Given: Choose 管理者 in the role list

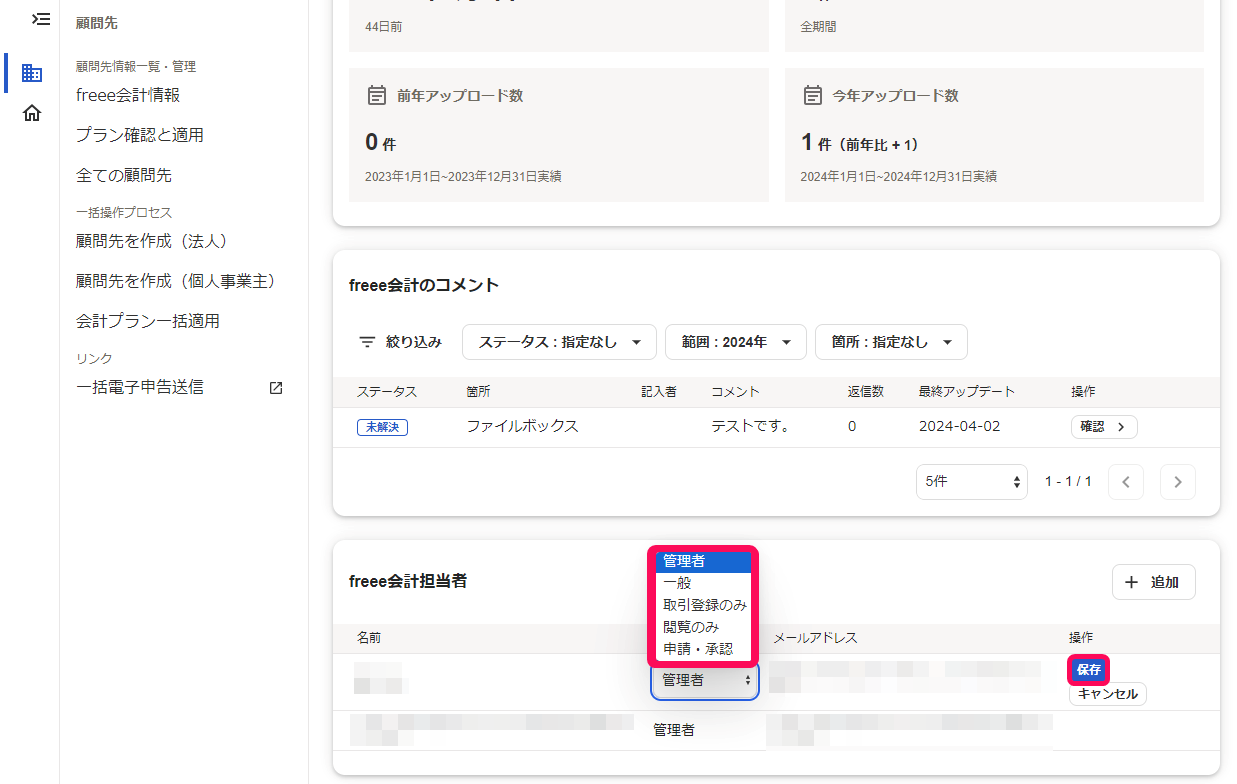Looking at the screenshot, I should [x=704, y=561].
